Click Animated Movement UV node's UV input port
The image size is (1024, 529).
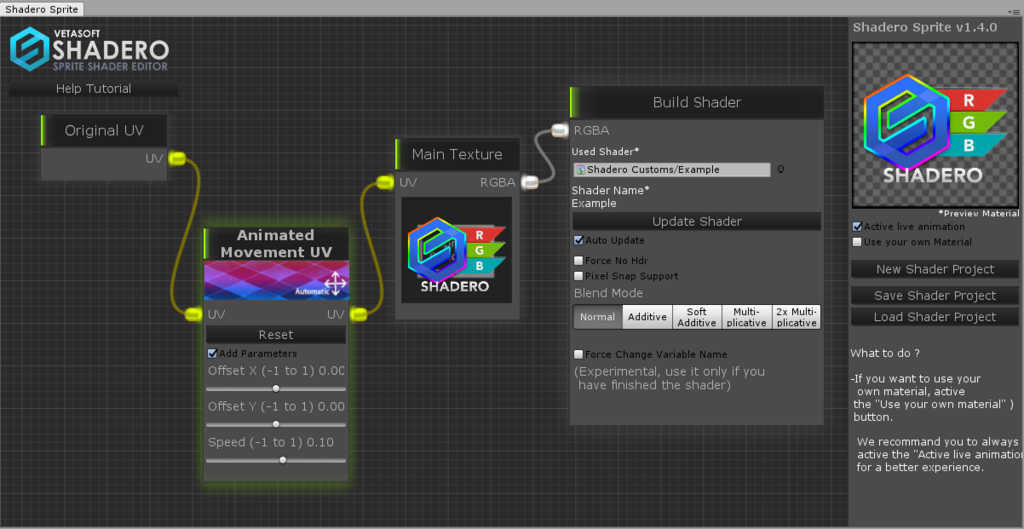(x=194, y=315)
